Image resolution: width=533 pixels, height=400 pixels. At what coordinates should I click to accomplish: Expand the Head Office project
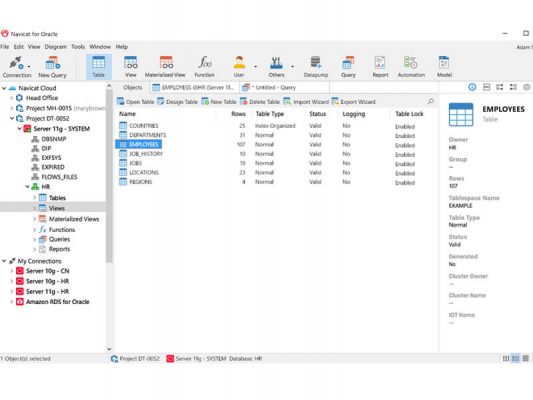(x=12, y=98)
